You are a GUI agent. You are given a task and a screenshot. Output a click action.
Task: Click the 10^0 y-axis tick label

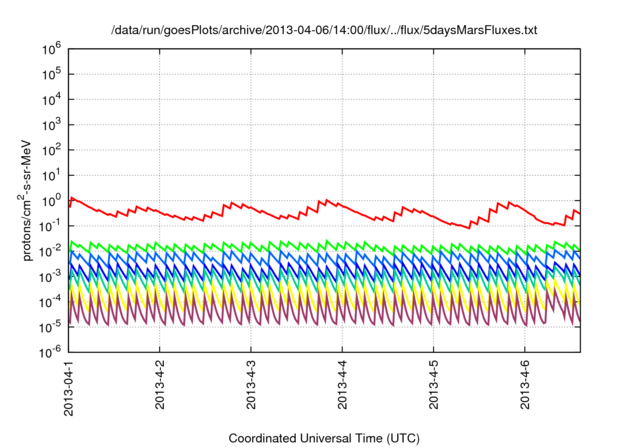click(x=51, y=201)
